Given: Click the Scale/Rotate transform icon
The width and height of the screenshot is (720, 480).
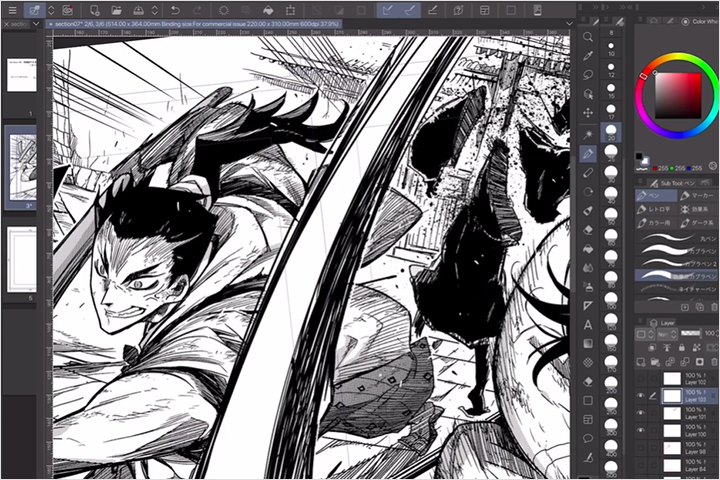Looking at the screenshot, I should (290, 10).
